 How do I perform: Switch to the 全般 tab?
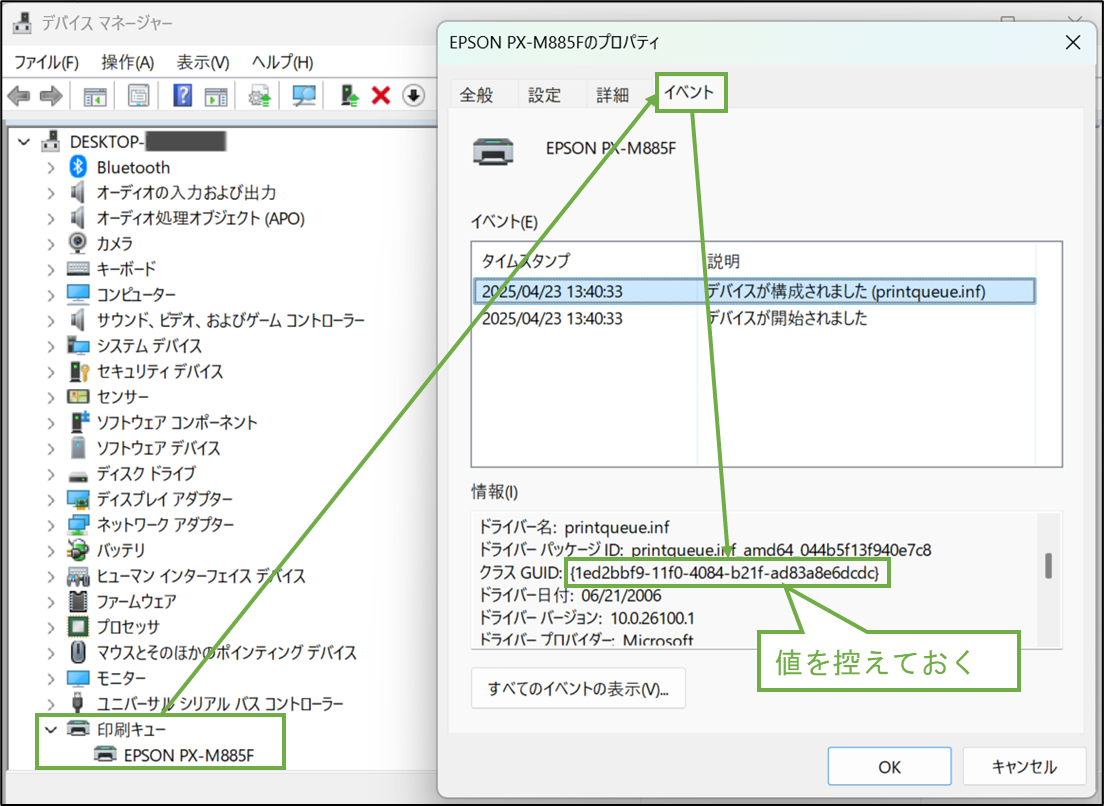[x=477, y=95]
